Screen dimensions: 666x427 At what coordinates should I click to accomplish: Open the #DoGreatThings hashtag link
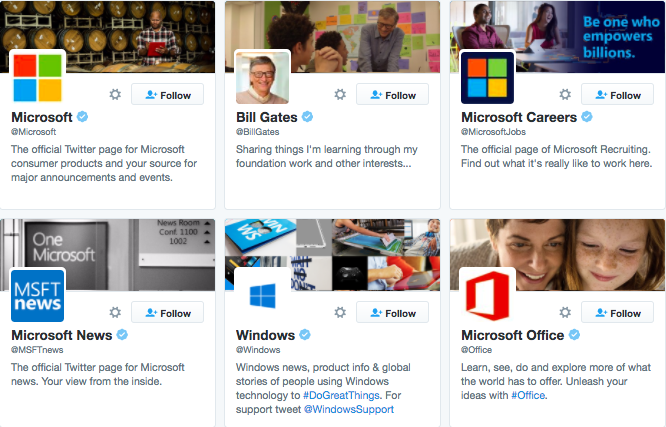pyautogui.click(x=341, y=395)
